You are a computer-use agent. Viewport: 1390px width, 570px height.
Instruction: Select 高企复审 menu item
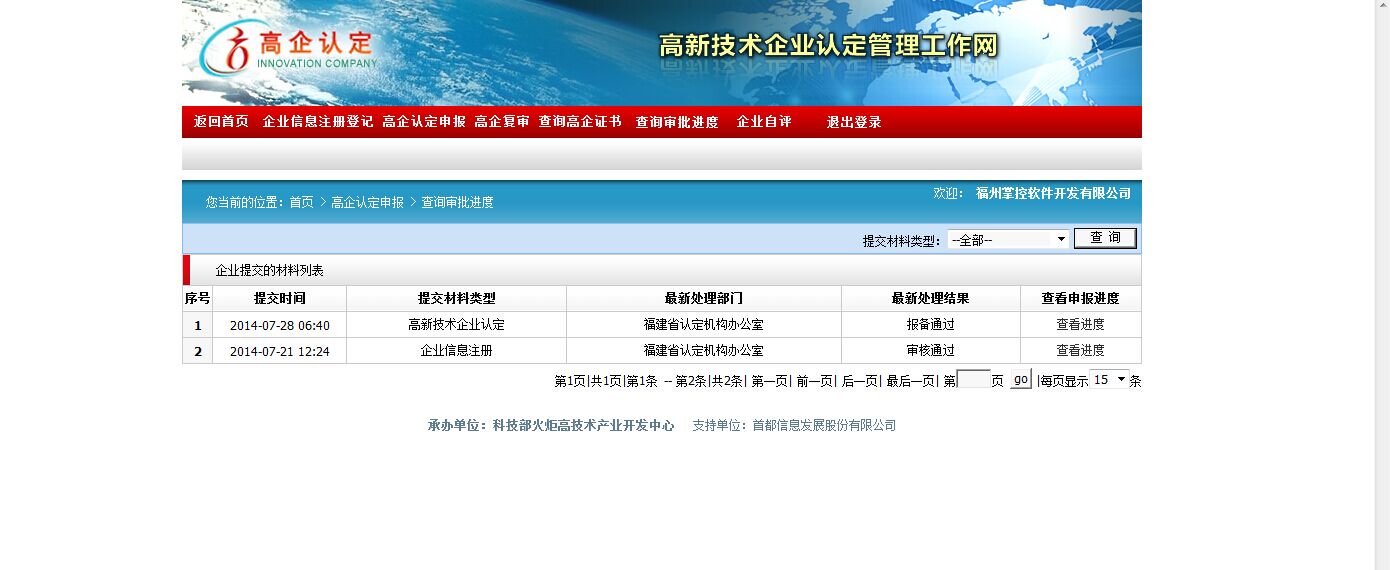[x=502, y=122]
